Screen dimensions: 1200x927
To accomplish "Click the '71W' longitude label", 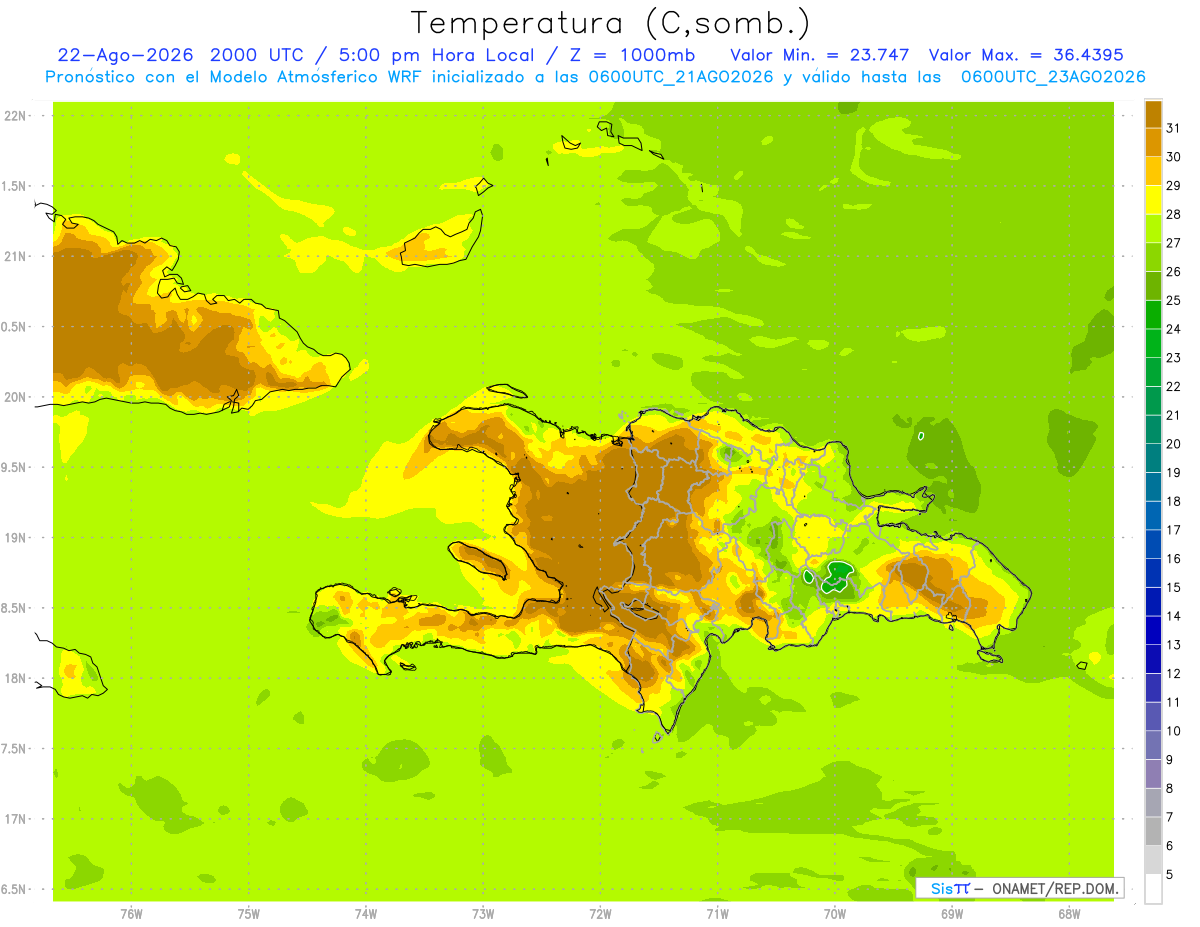I will (x=717, y=914).
